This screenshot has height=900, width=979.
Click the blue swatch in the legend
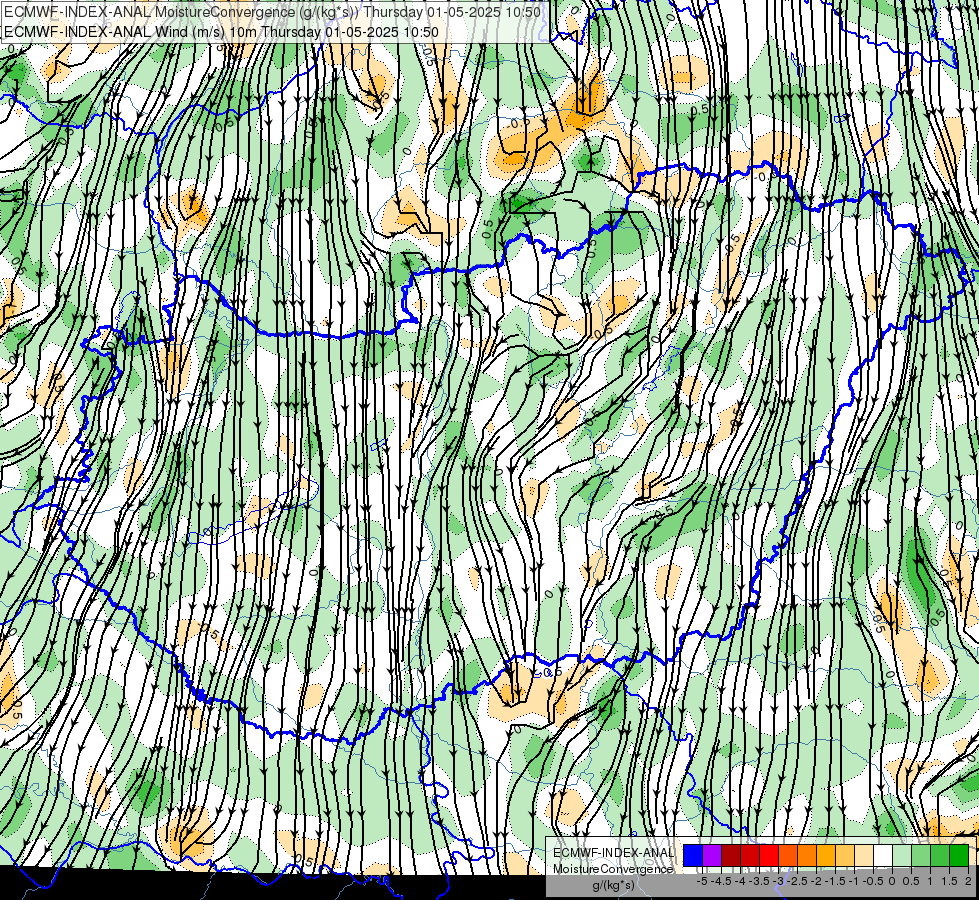point(693,855)
